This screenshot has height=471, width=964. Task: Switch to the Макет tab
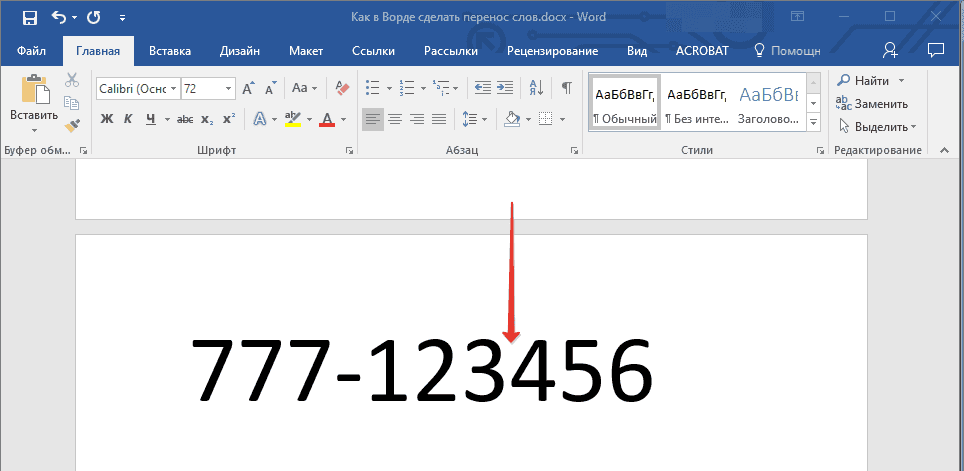(x=306, y=51)
